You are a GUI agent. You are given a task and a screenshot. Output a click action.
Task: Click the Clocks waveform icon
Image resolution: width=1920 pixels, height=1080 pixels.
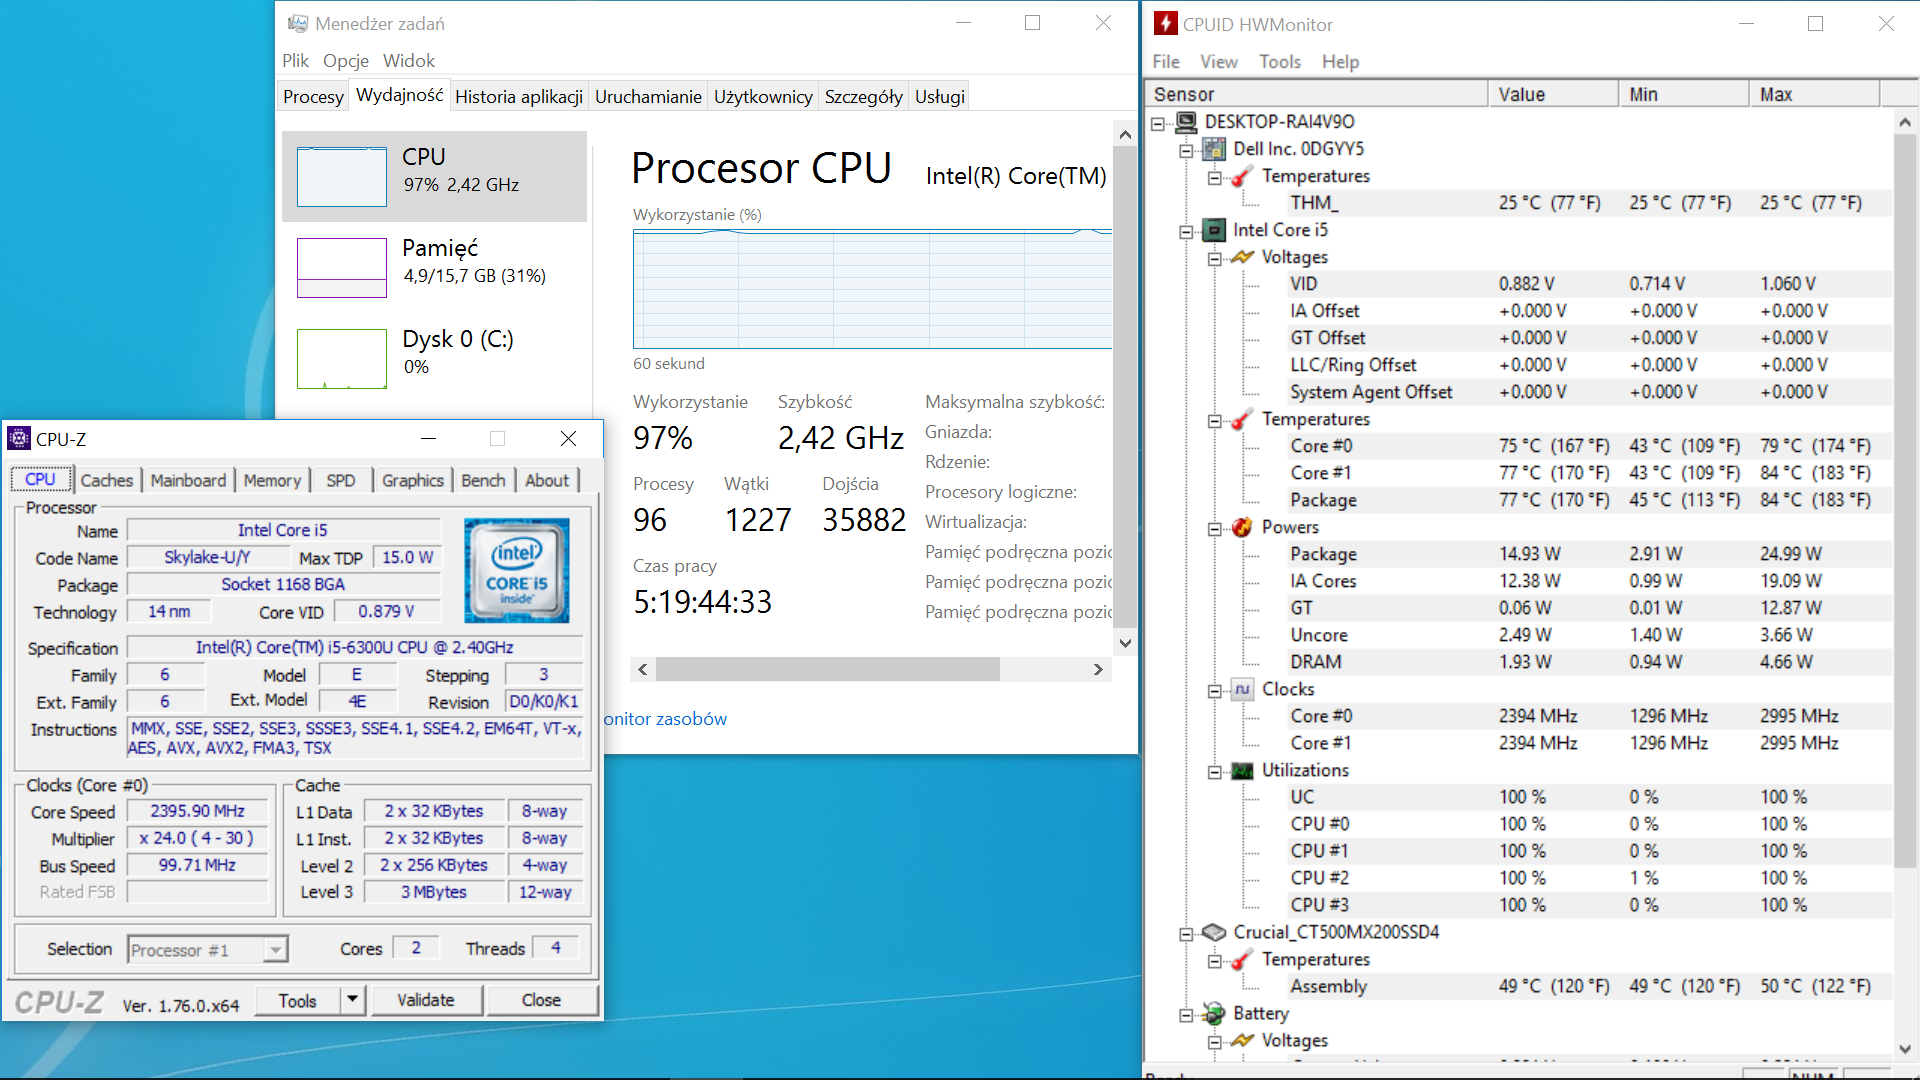click(1242, 689)
